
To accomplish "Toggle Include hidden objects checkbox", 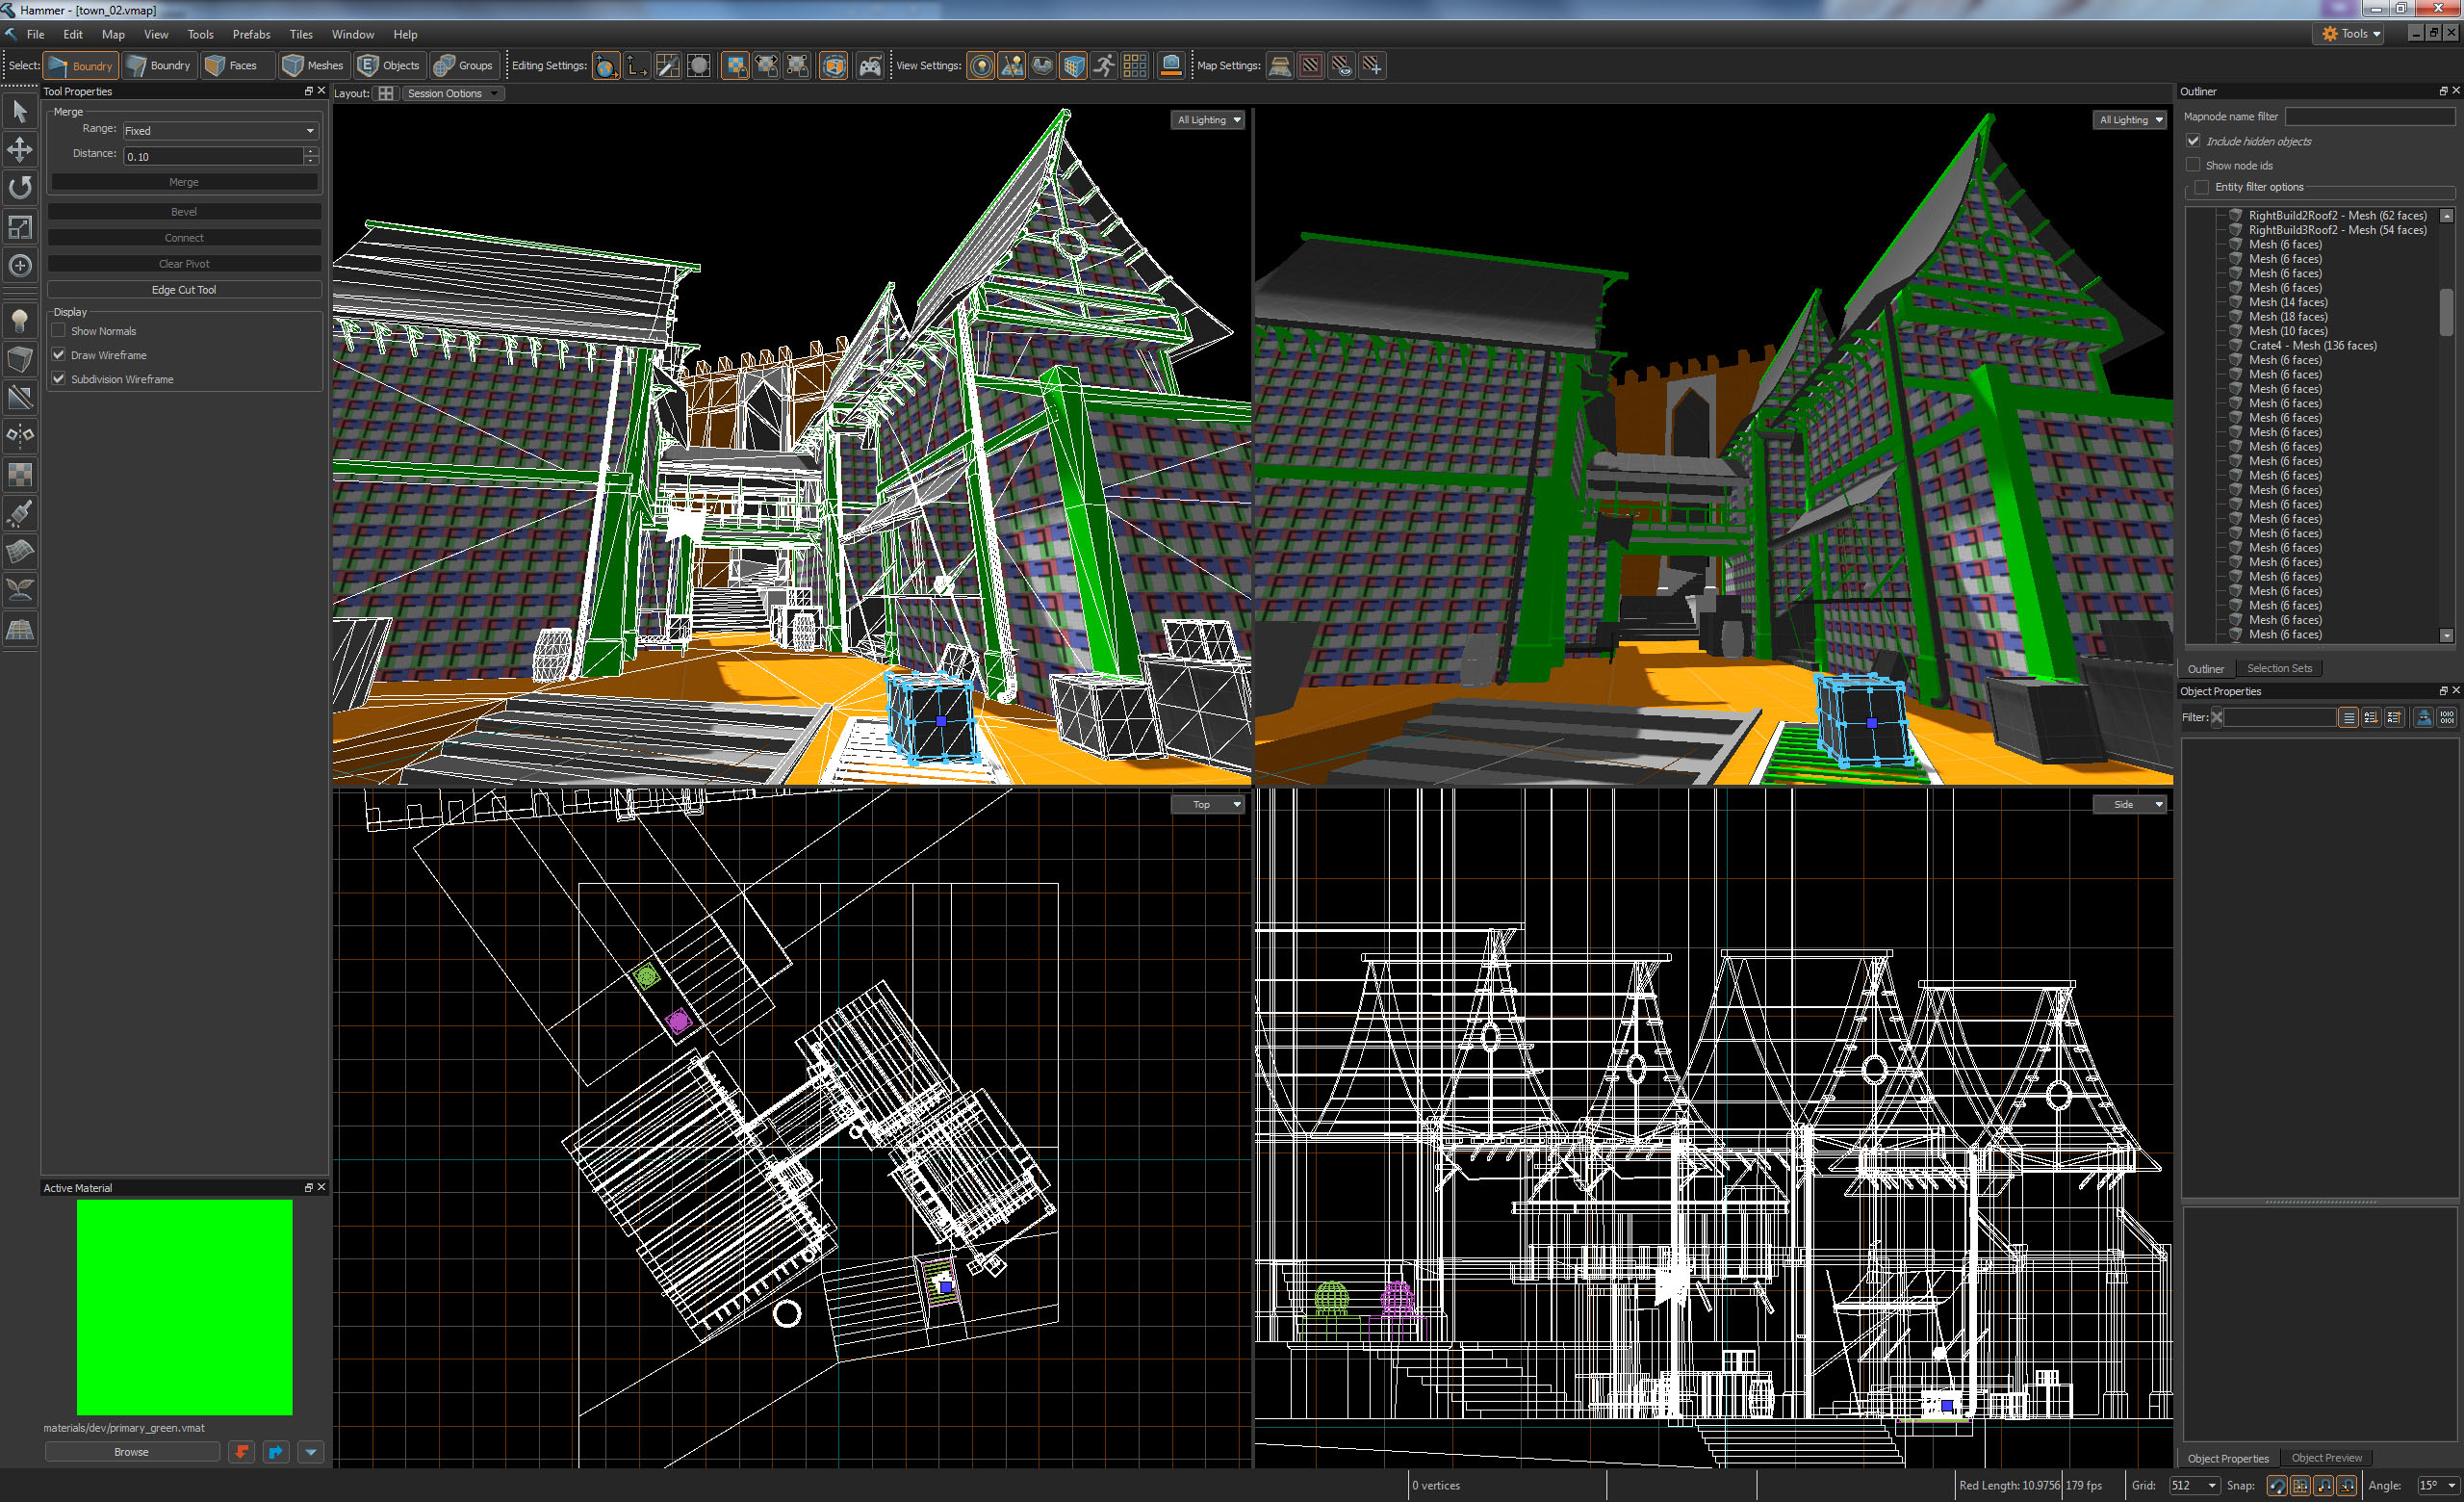I will click(2194, 141).
